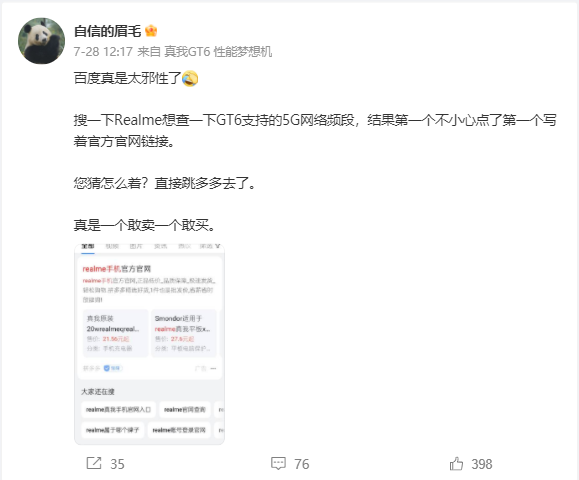Click the Smondor product card
Image resolution: width=579 pixels, height=480 pixels.
[x=184, y=333]
